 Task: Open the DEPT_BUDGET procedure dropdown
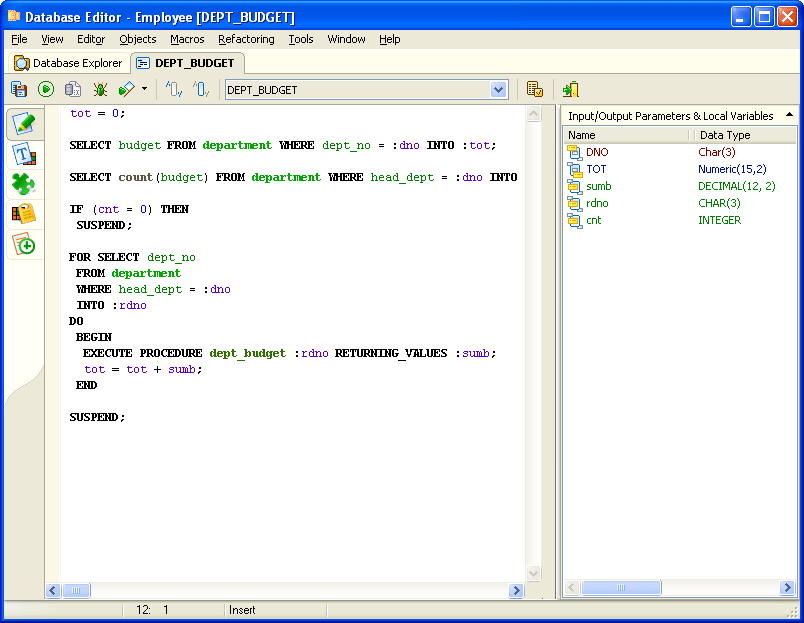(x=499, y=89)
